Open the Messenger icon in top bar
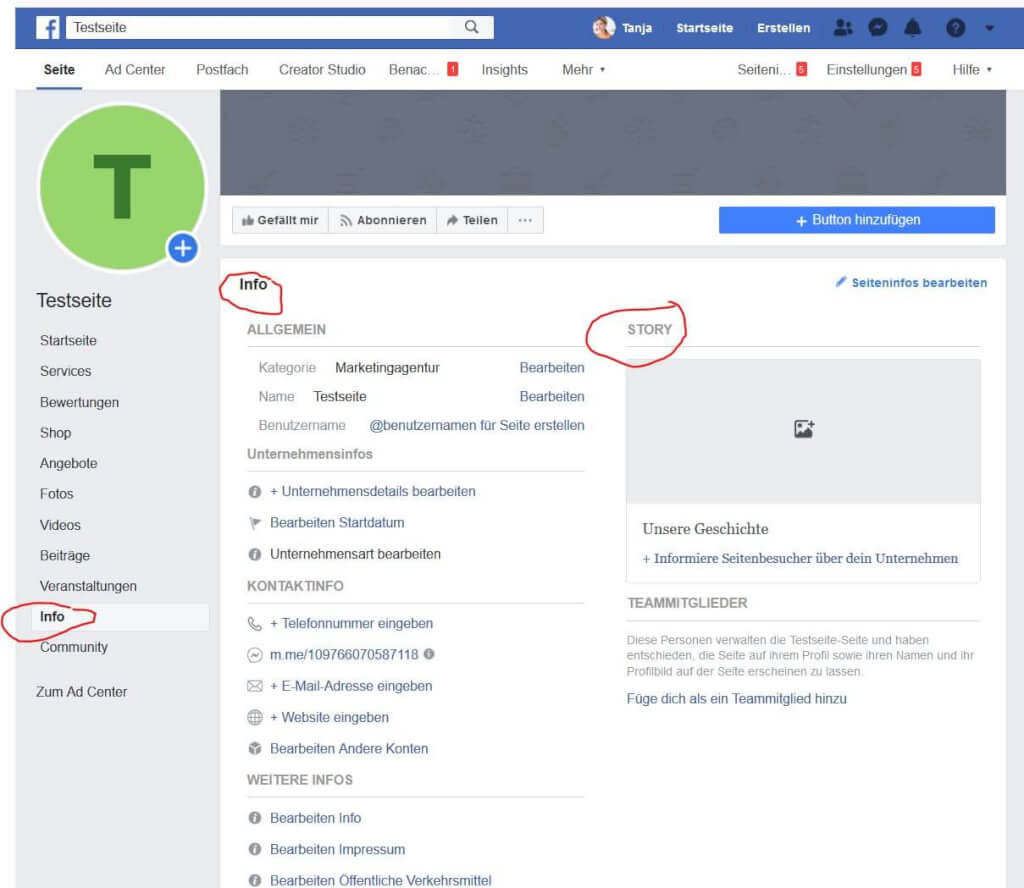The width and height of the screenshot is (1024, 888). pos(878,28)
